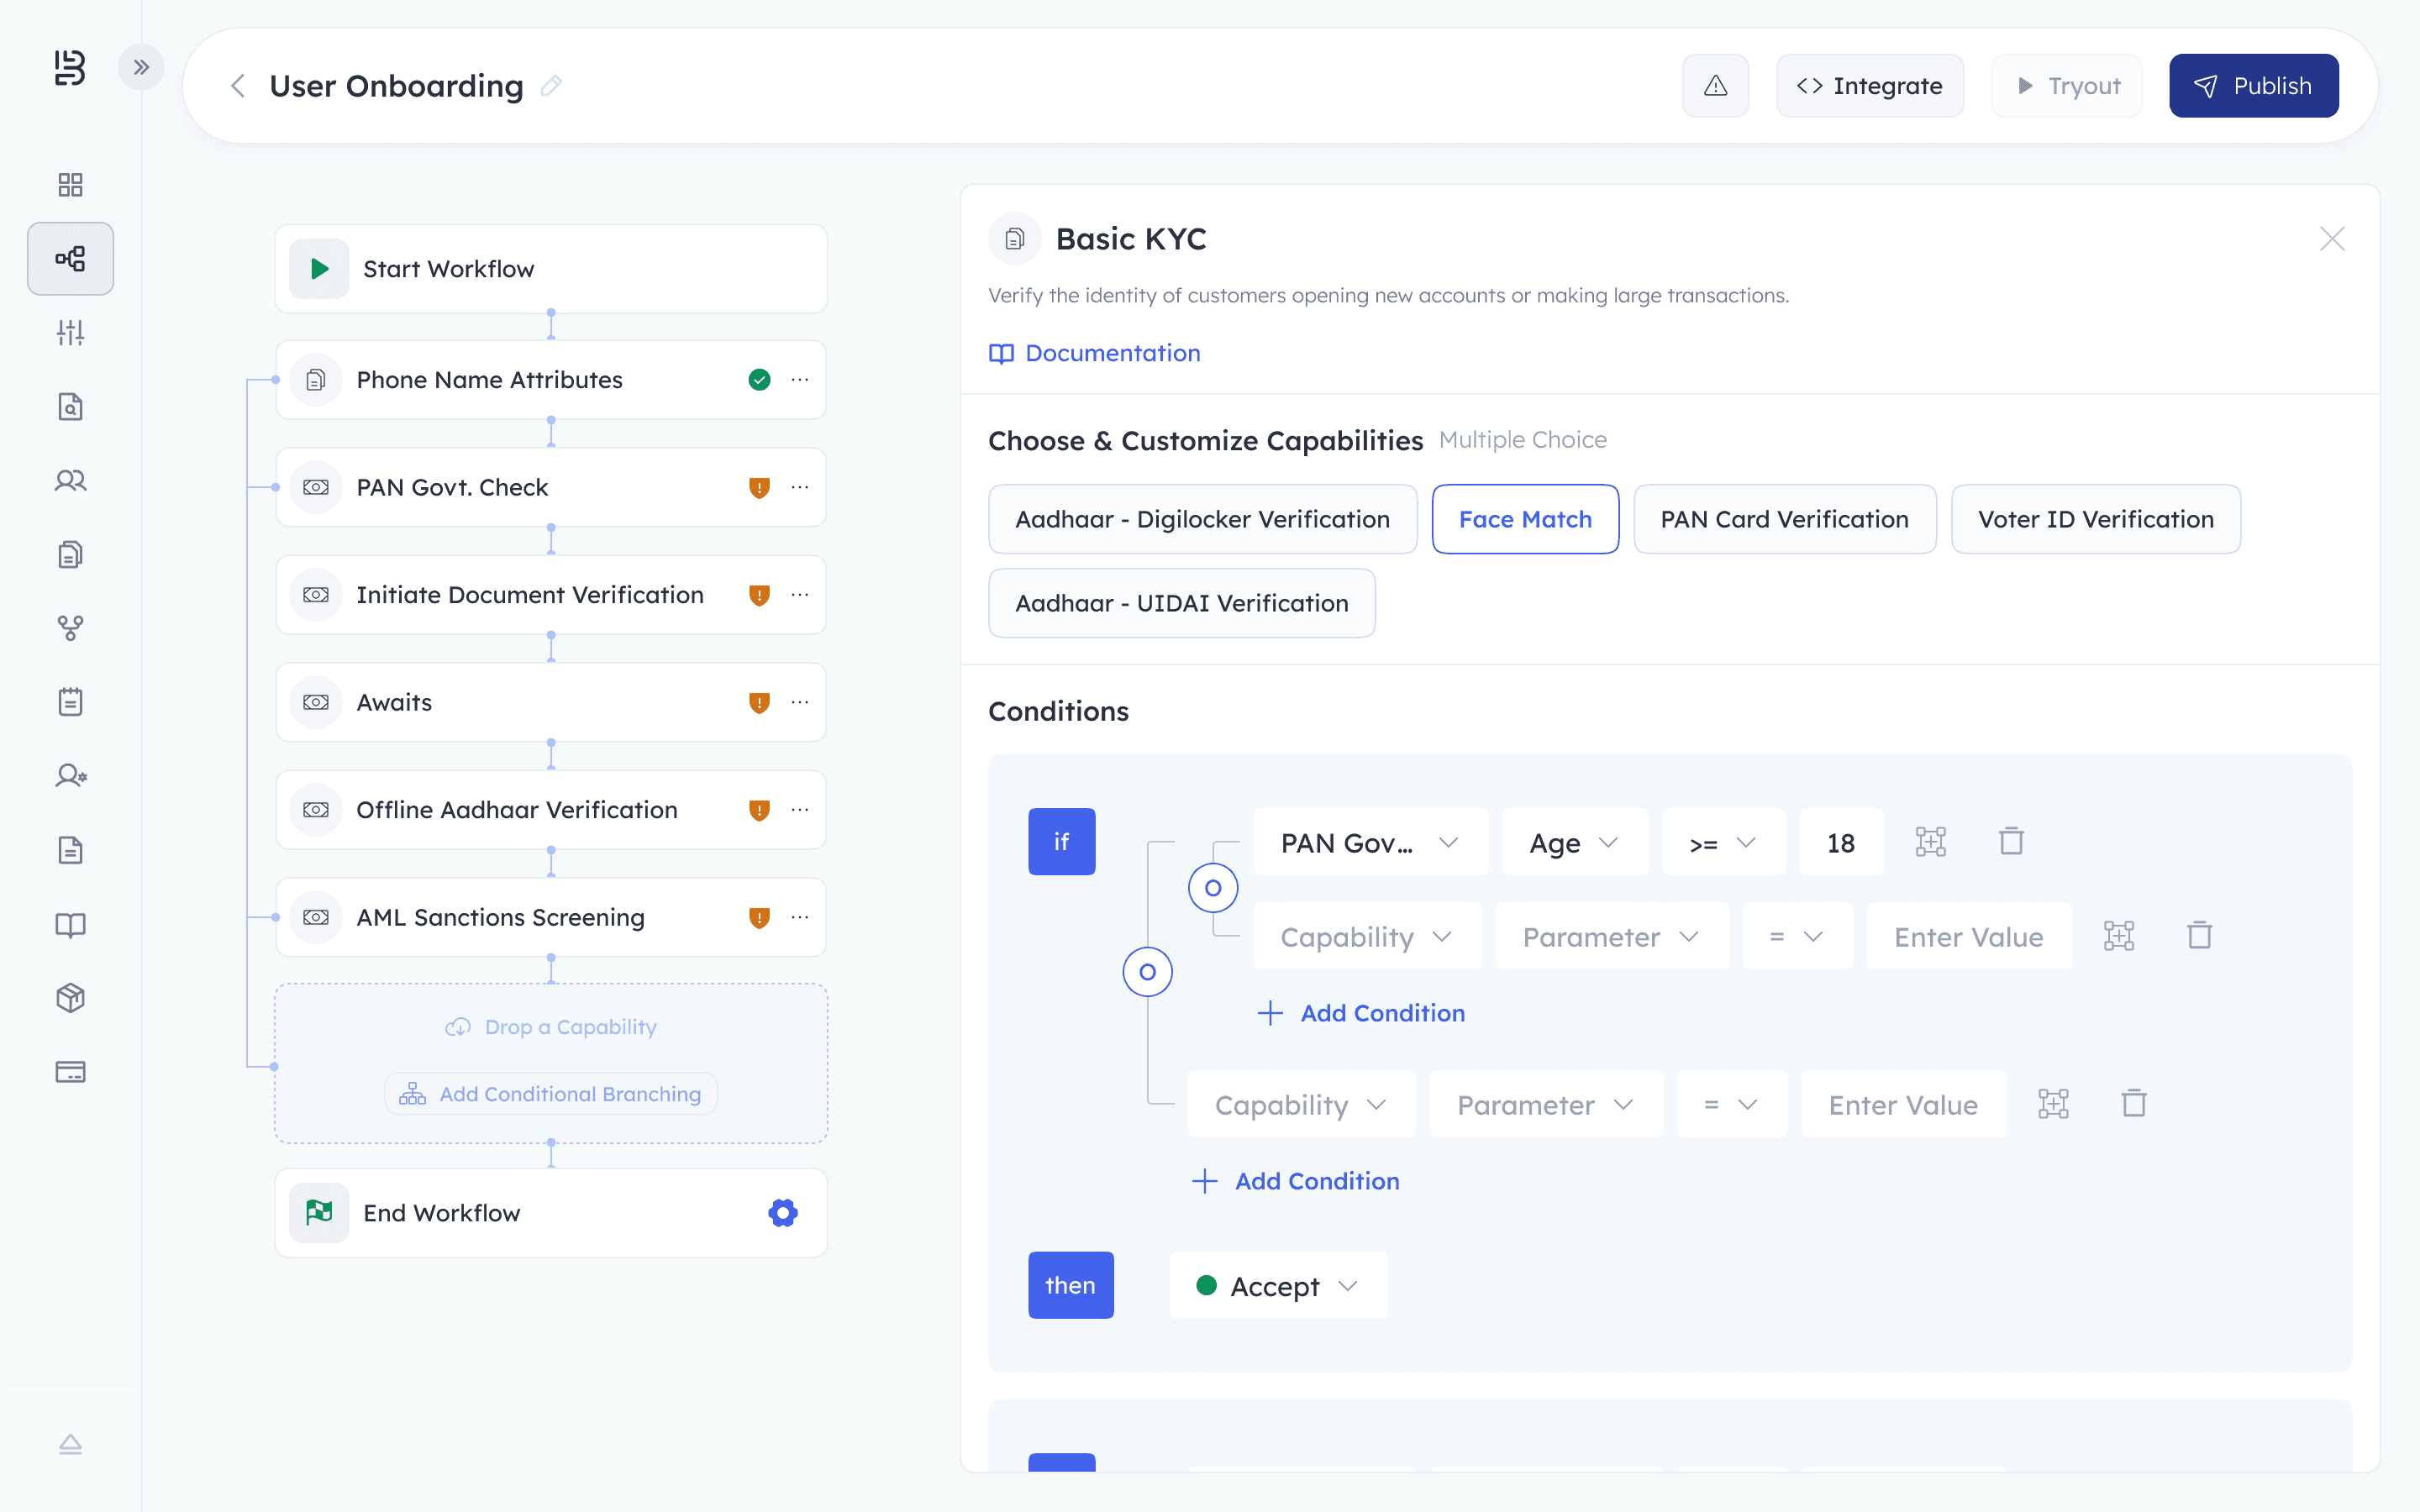
Task: Click the warning triangle icon in header
Action: pyautogui.click(x=1715, y=86)
